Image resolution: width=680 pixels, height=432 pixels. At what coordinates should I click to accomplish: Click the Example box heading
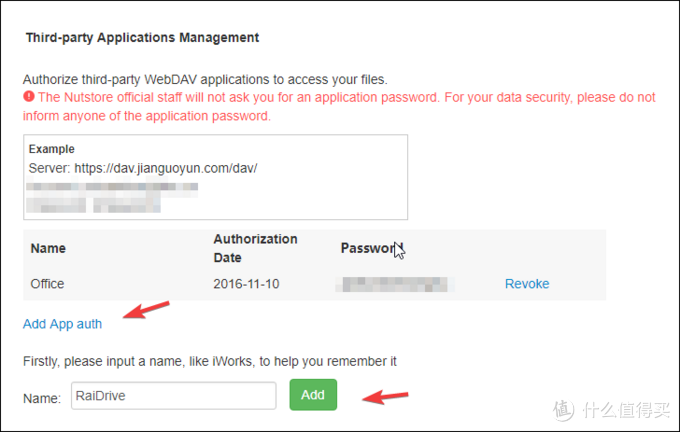52,149
